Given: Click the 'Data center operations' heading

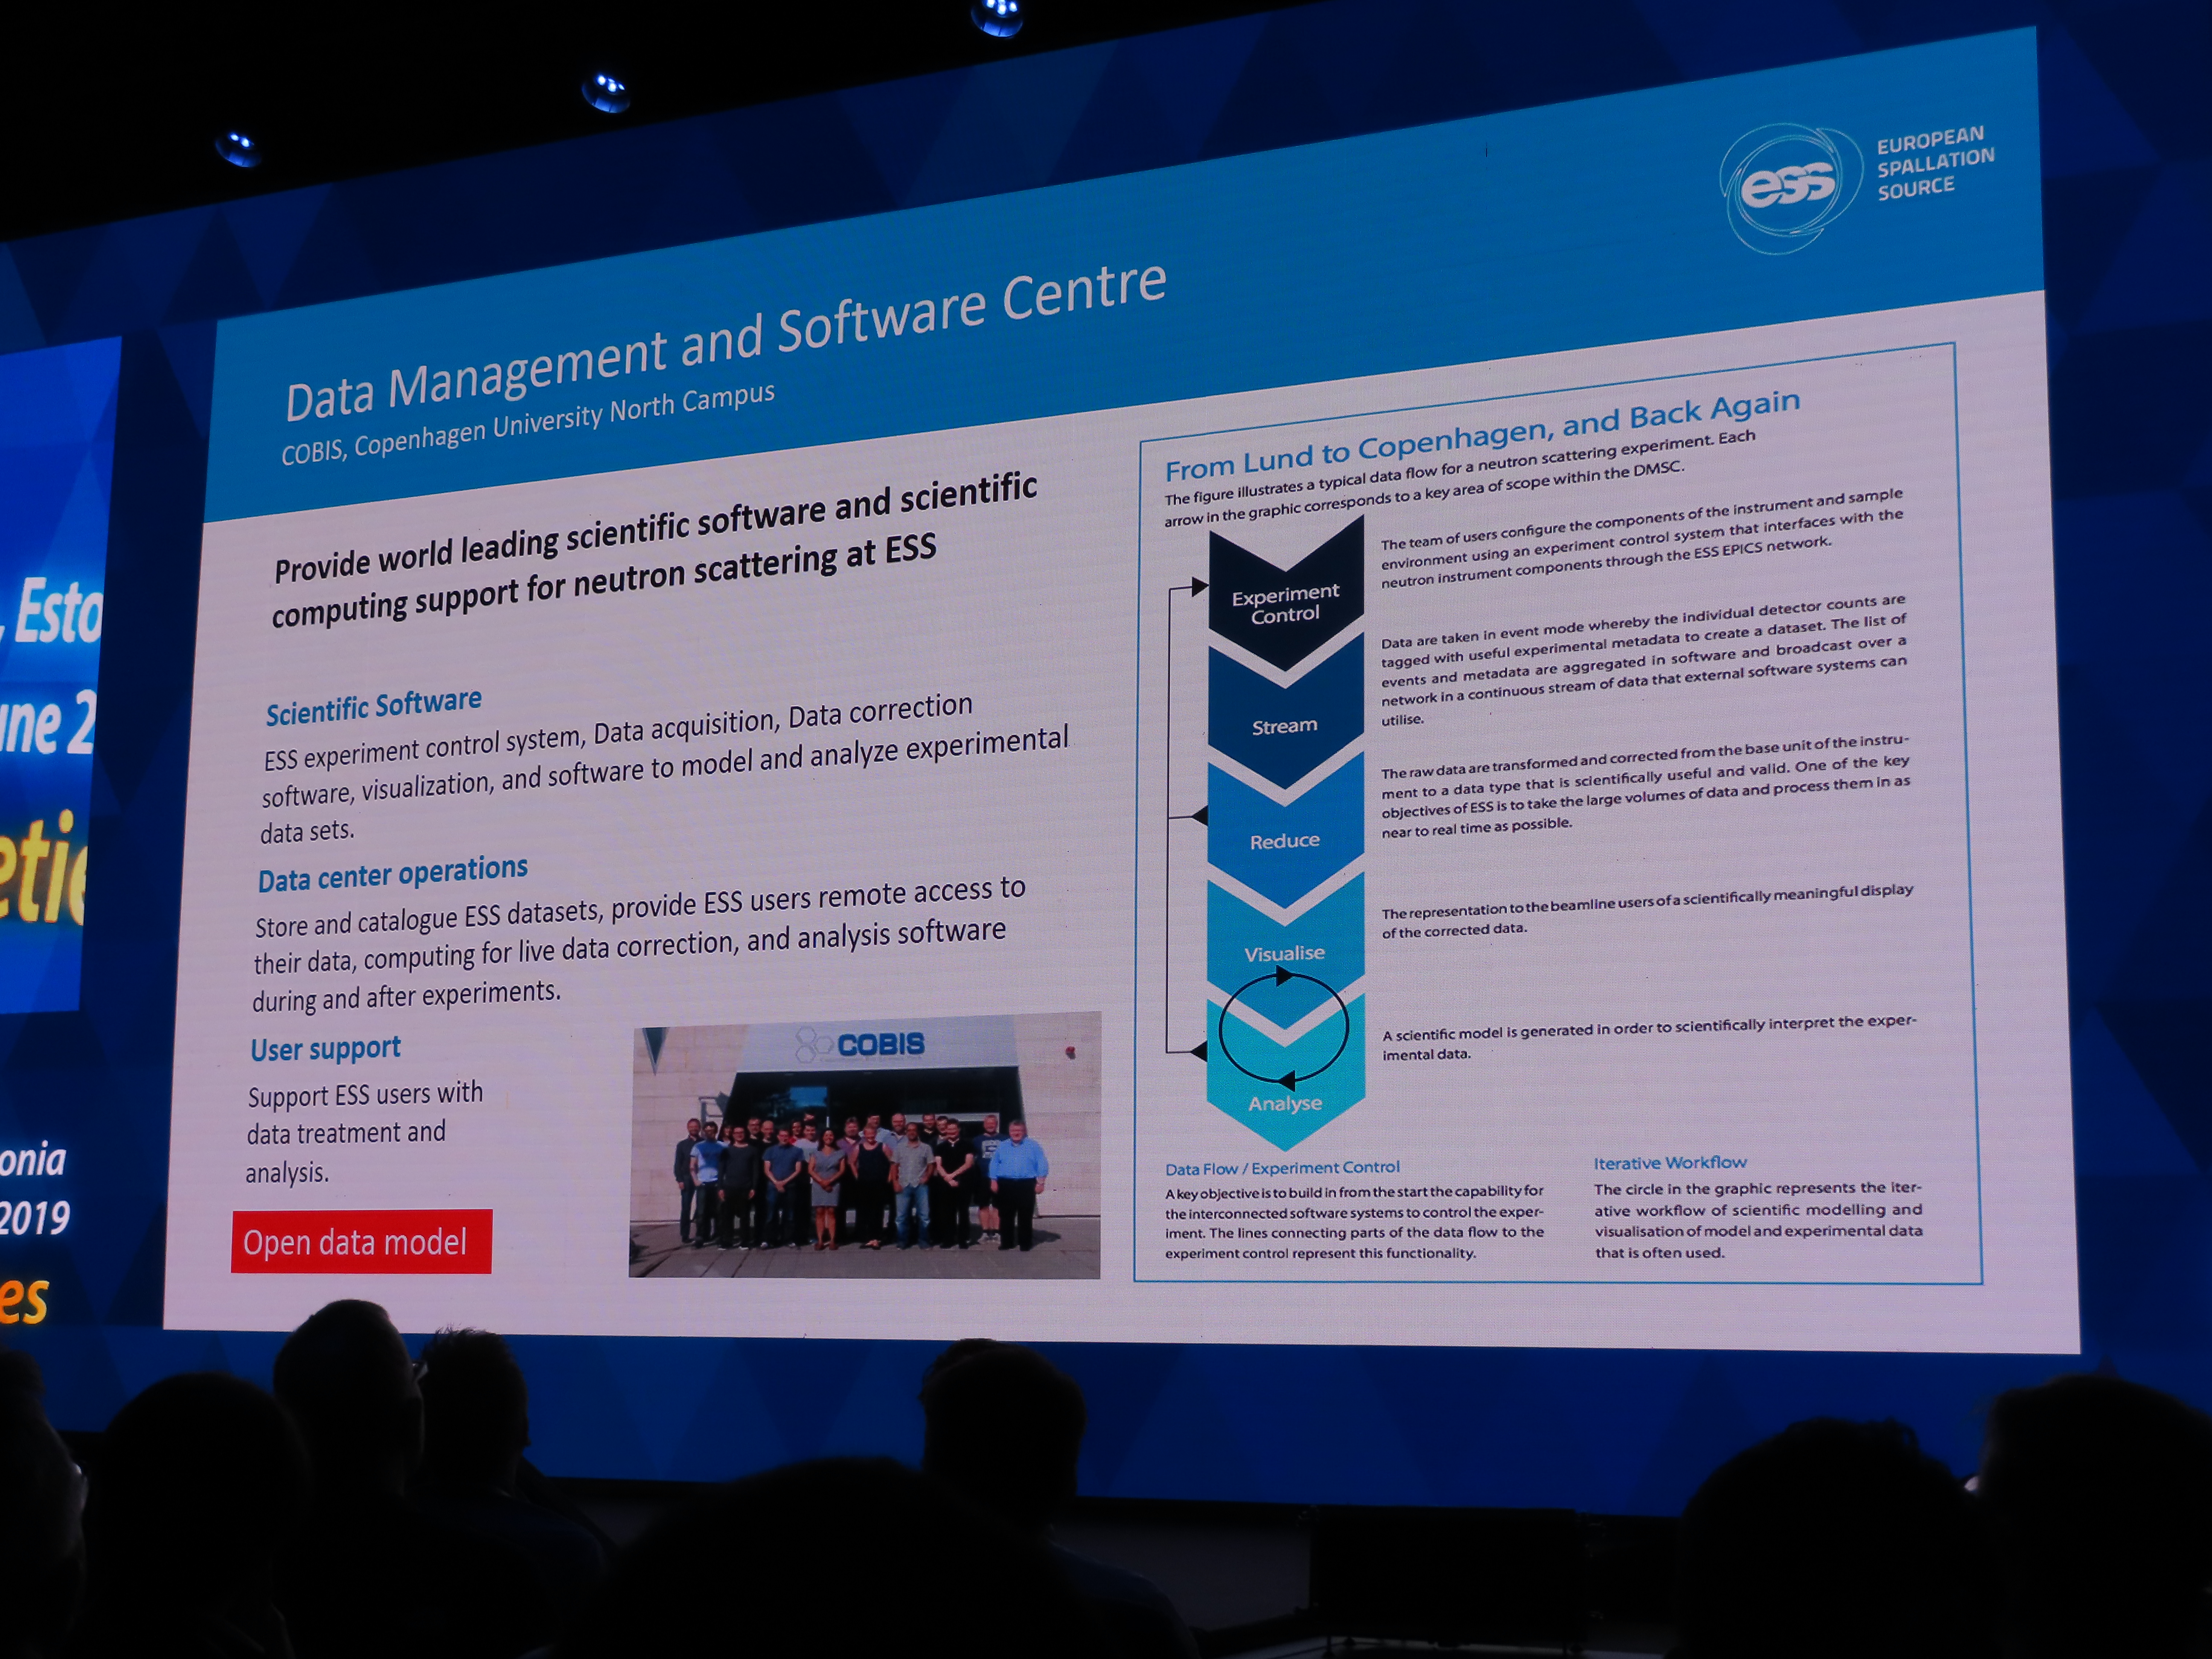Looking at the screenshot, I should click(x=393, y=873).
